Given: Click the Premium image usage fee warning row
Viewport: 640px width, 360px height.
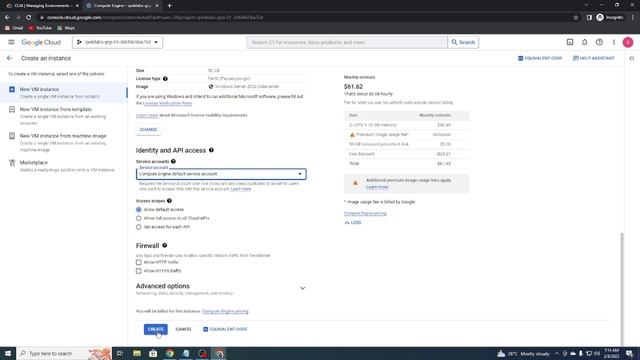Looking at the screenshot, I should 407,135.
